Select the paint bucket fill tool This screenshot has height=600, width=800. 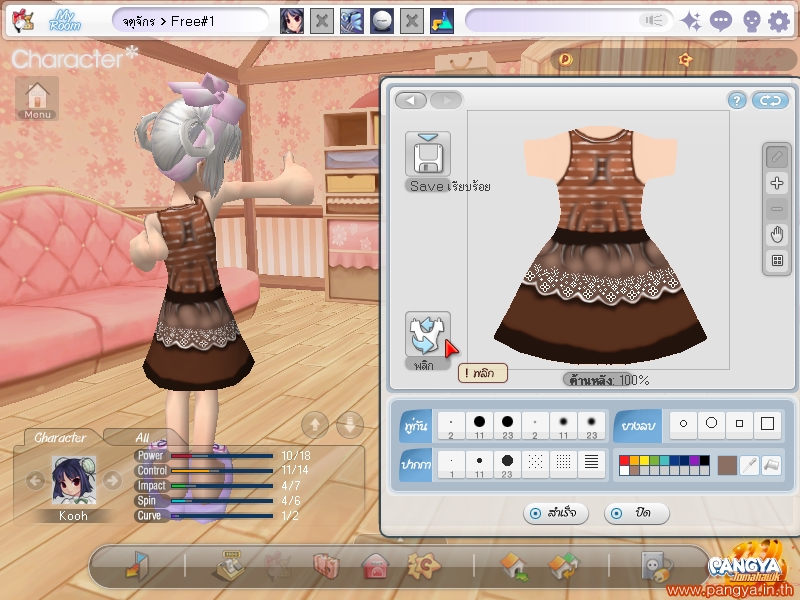[x=771, y=465]
